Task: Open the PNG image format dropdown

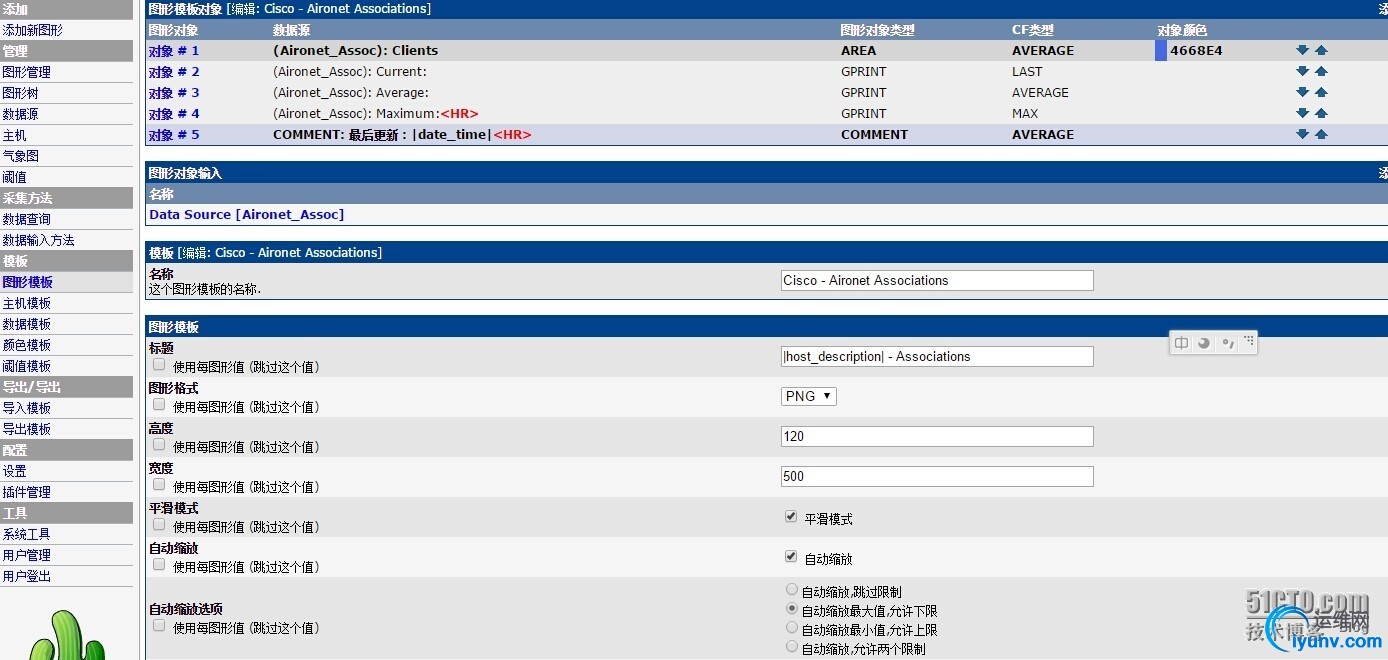Action: pyautogui.click(x=809, y=396)
